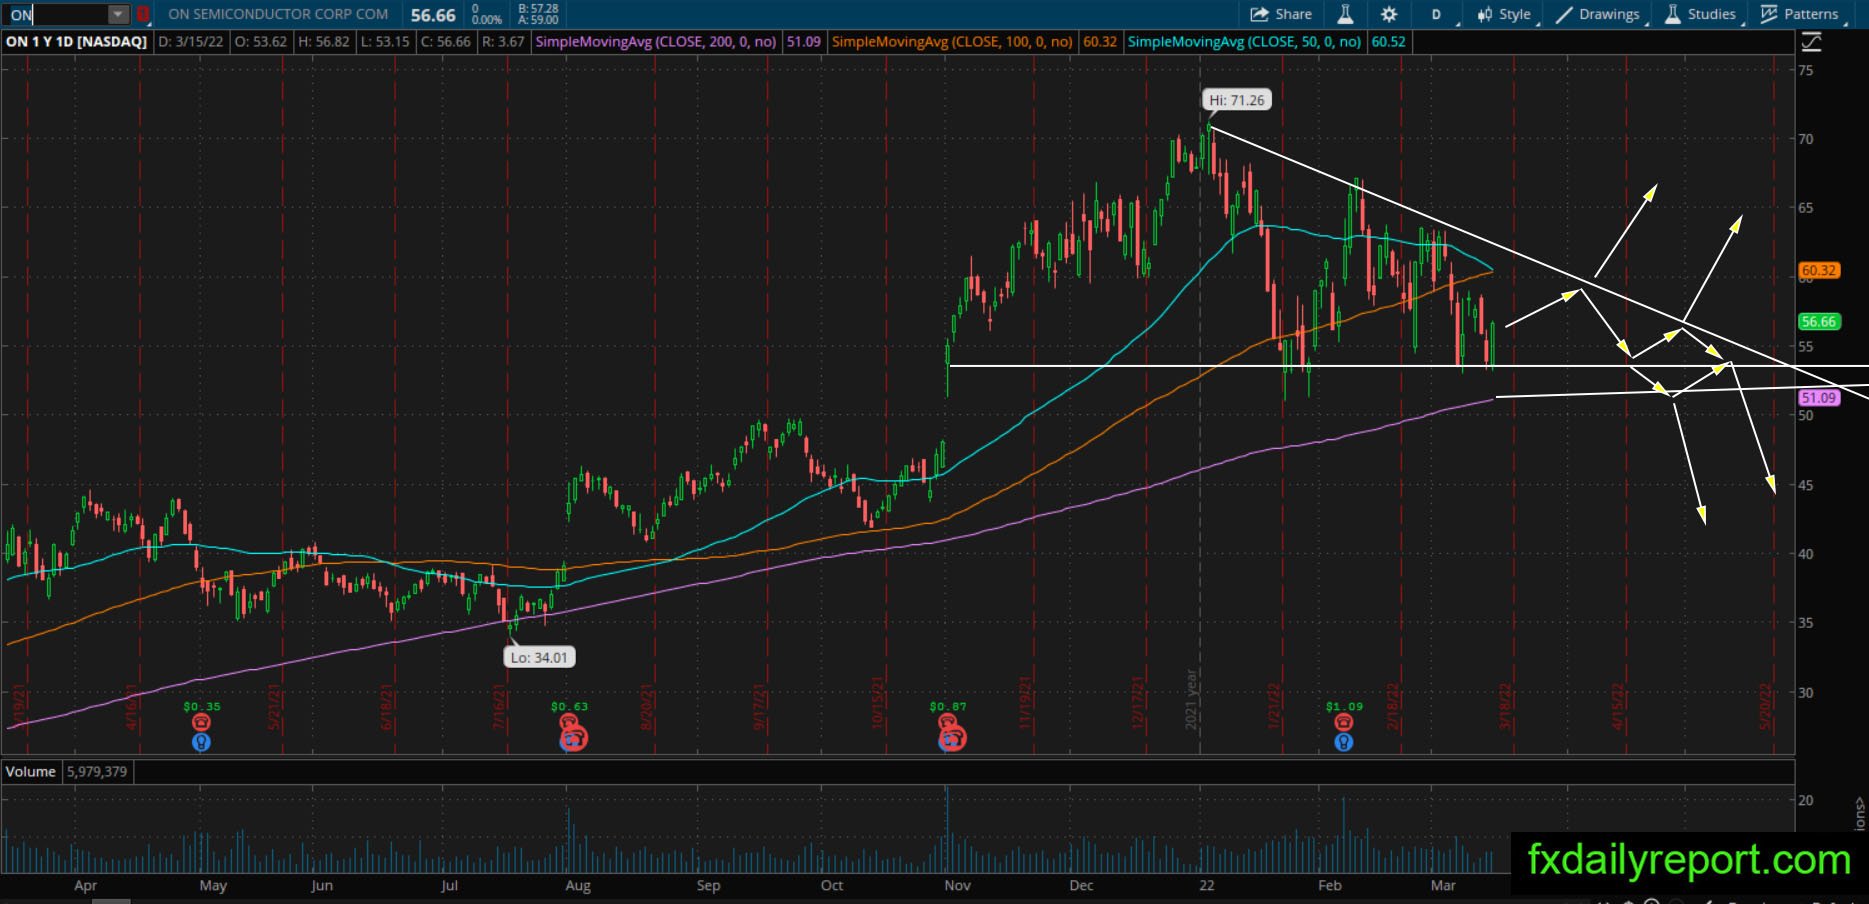
Task: Open the linked-symbol red clipboard icon
Action: (x=143, y=14)
